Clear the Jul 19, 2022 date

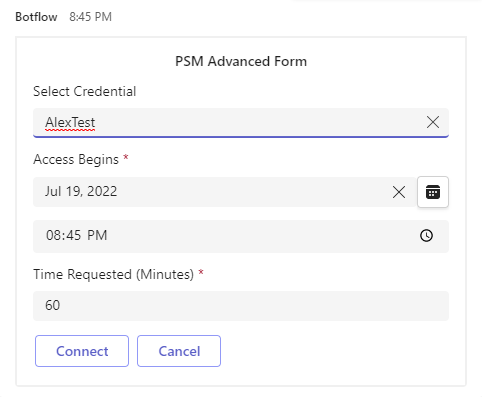[399, 192]
